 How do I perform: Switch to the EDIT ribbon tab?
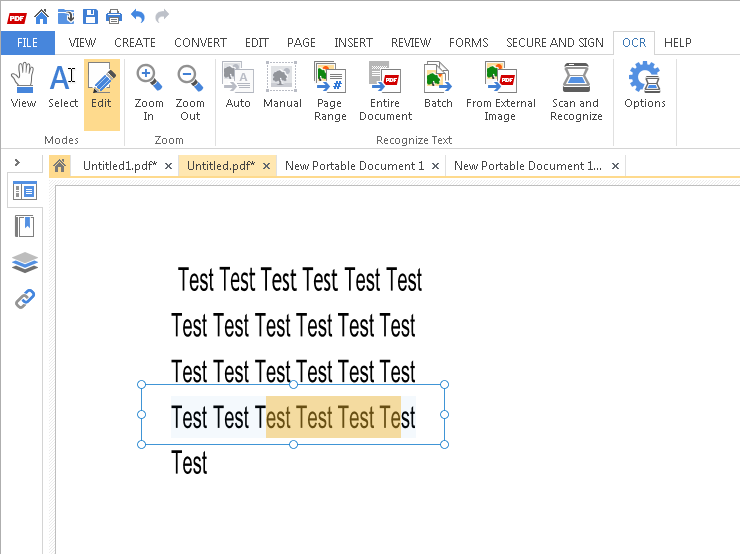(x=257, y=43)
